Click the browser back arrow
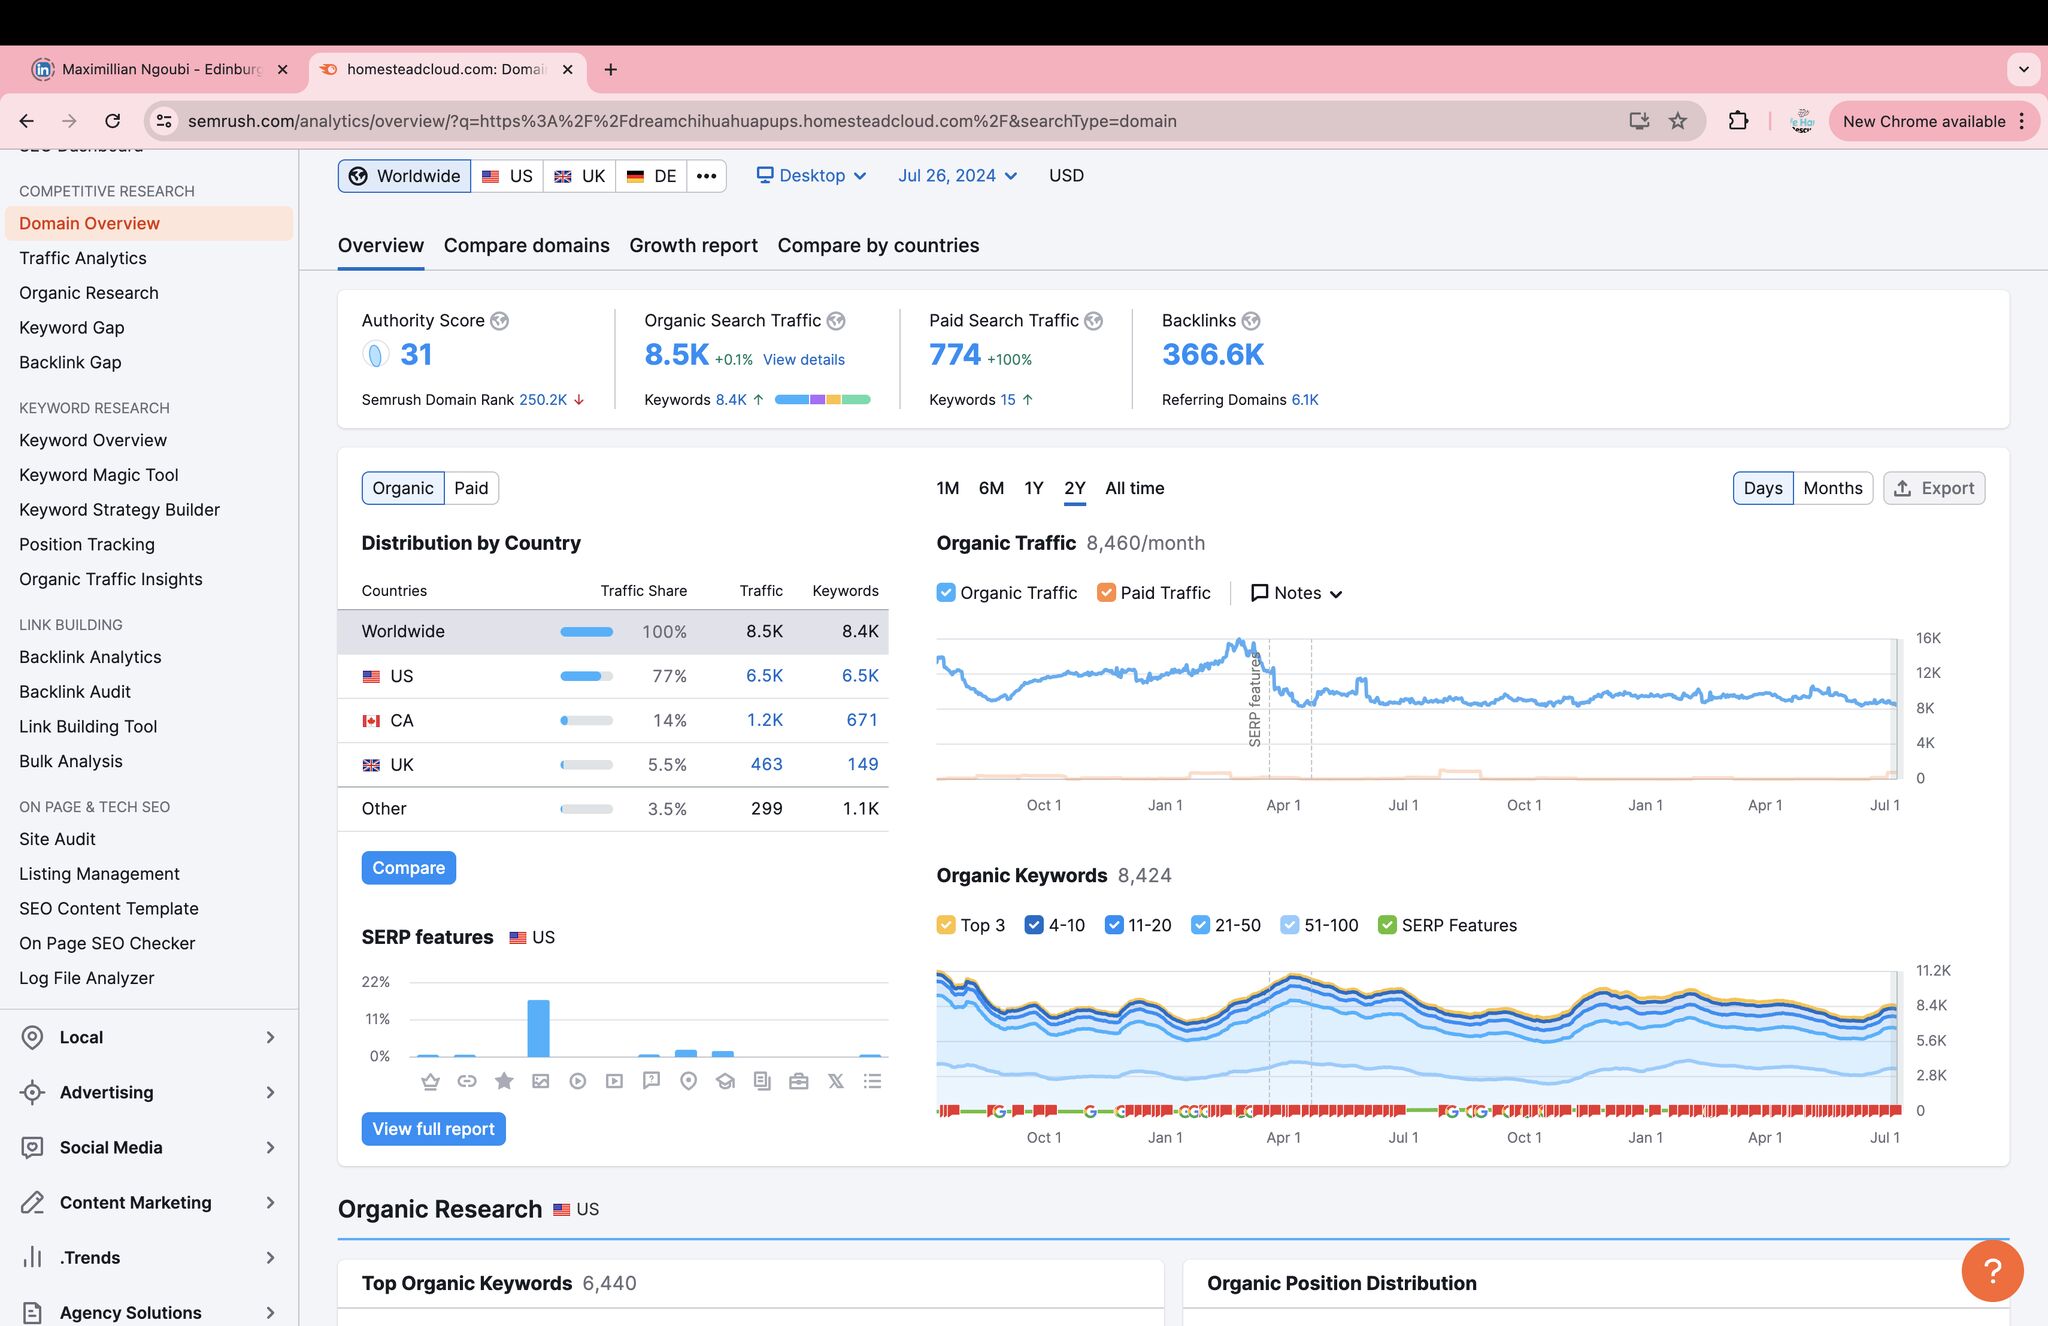 [x=27, y=121]
